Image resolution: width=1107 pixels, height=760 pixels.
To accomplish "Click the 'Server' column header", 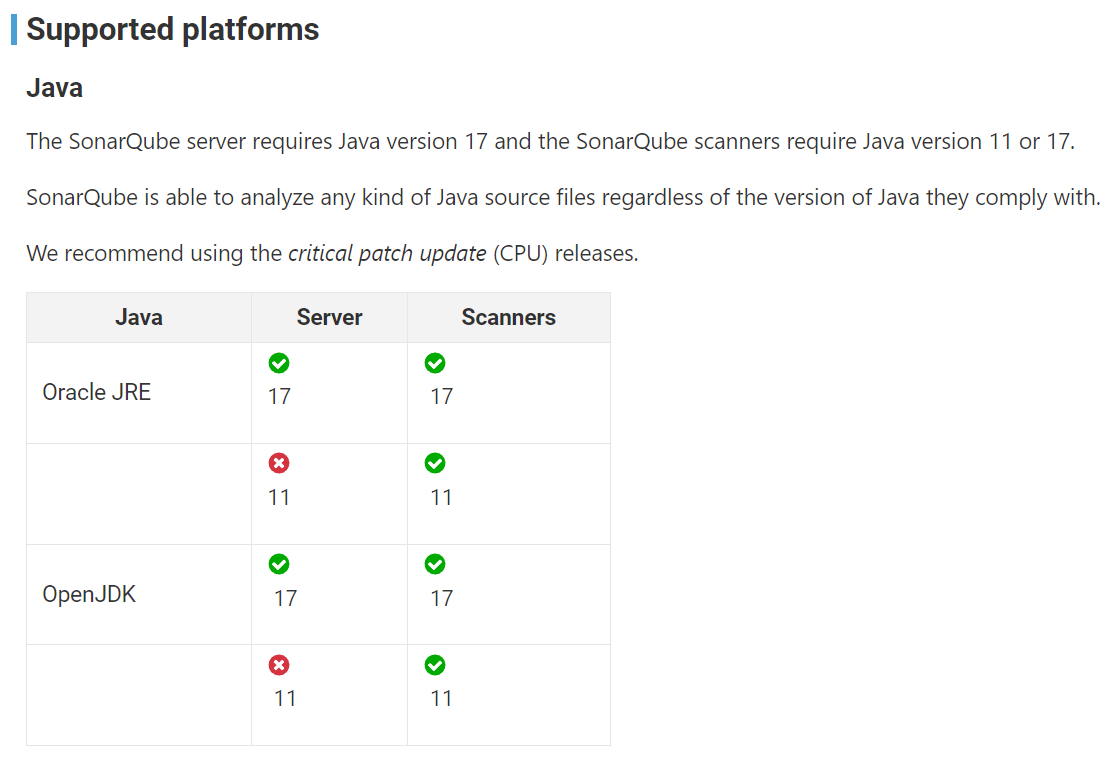I will click(329, 317).
